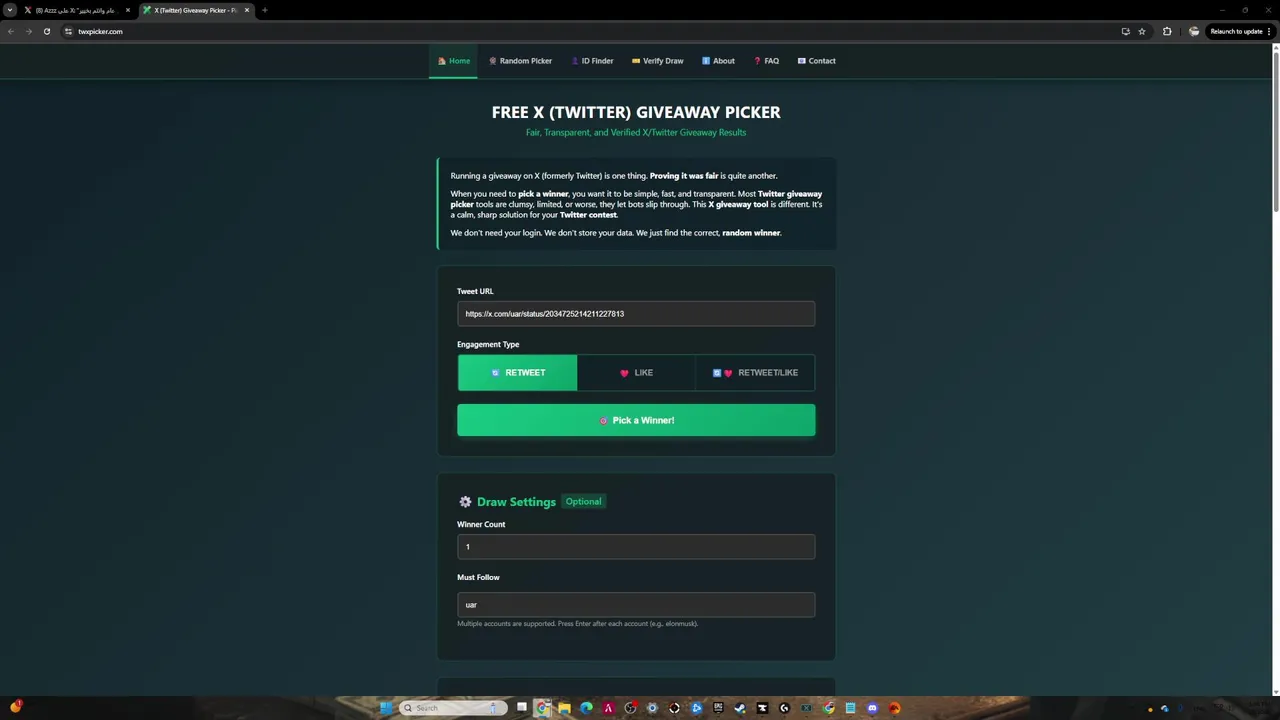Launch Microsoft Edge from the taskbar
This screenshot has height=720, width=1280.
click(x=586, y=708)
